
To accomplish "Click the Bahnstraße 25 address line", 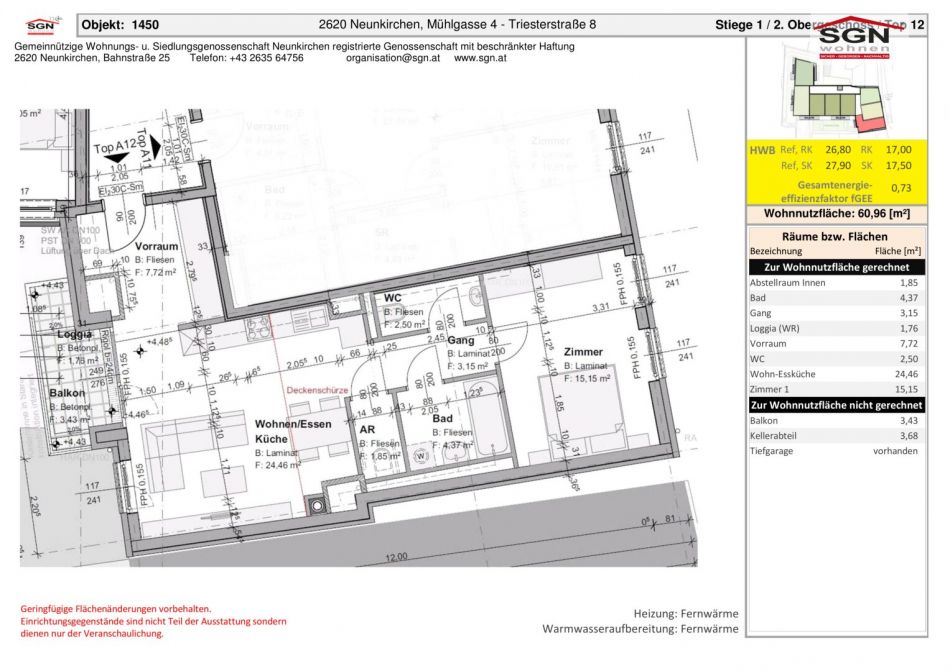I will point(92,58).
